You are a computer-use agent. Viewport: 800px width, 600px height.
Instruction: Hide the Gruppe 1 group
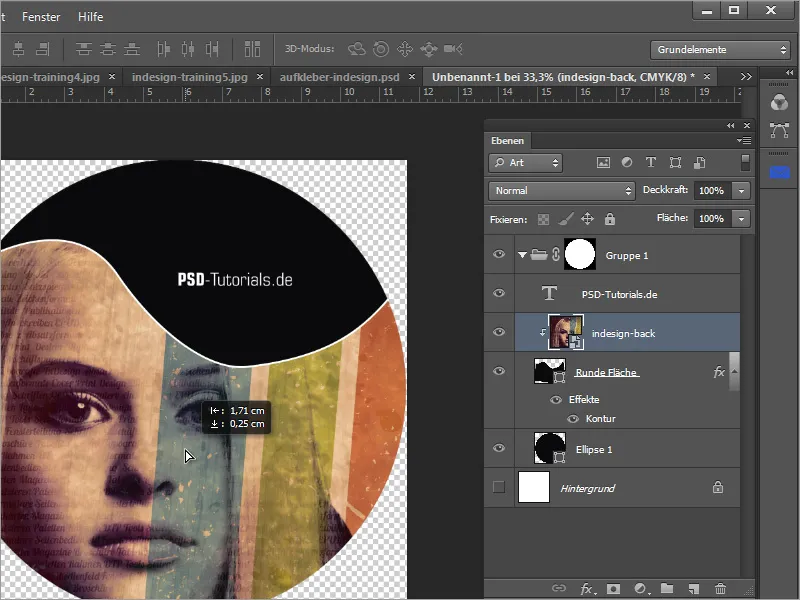(499, 254)
